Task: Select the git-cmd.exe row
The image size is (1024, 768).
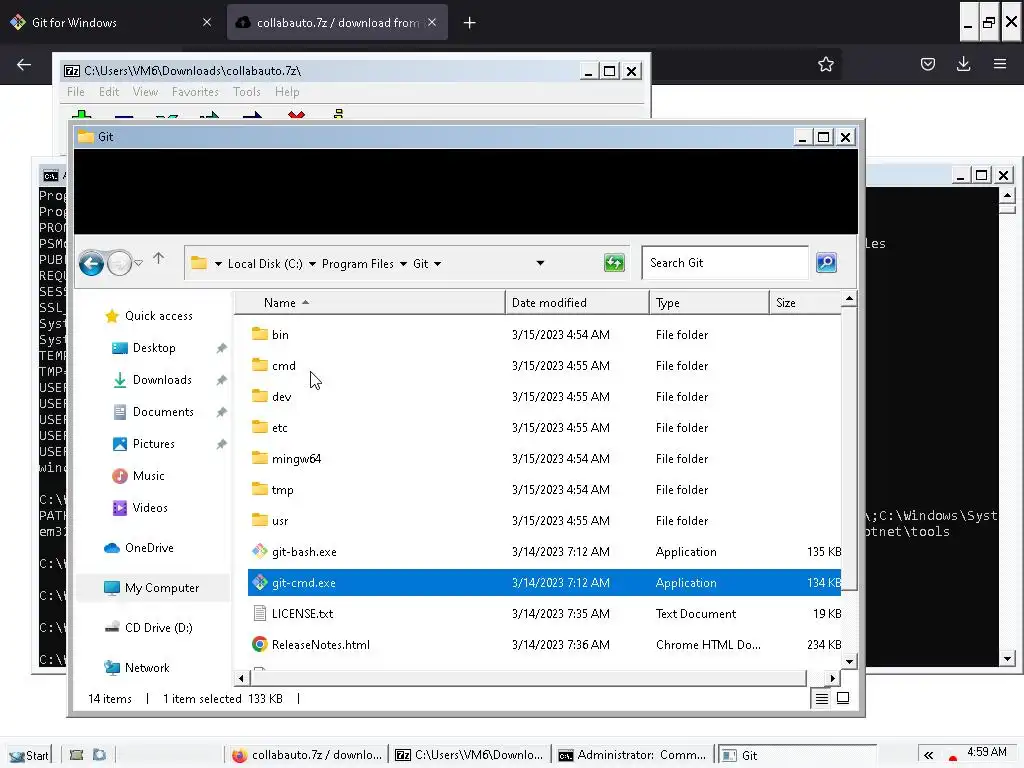Action: [544, 583]
